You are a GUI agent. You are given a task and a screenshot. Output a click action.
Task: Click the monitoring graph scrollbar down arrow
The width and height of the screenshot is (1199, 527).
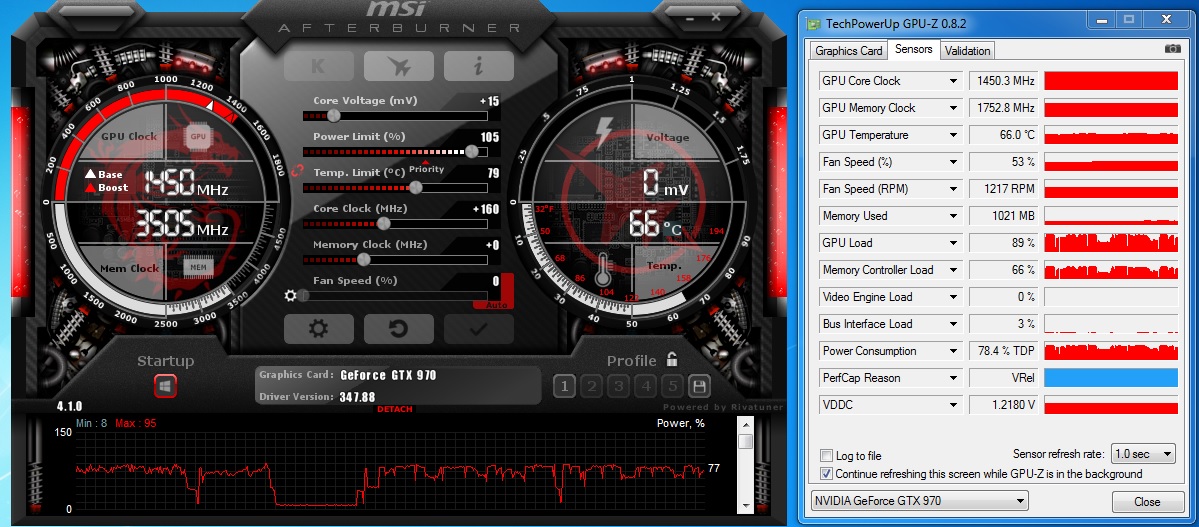point(745,505)
